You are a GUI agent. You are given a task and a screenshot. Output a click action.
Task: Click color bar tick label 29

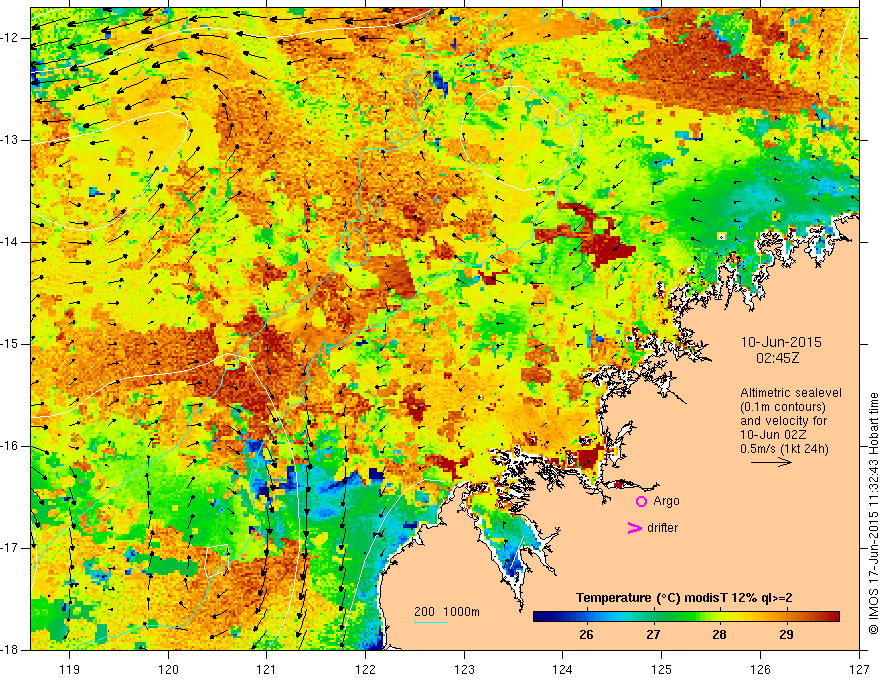pos(786,635)
